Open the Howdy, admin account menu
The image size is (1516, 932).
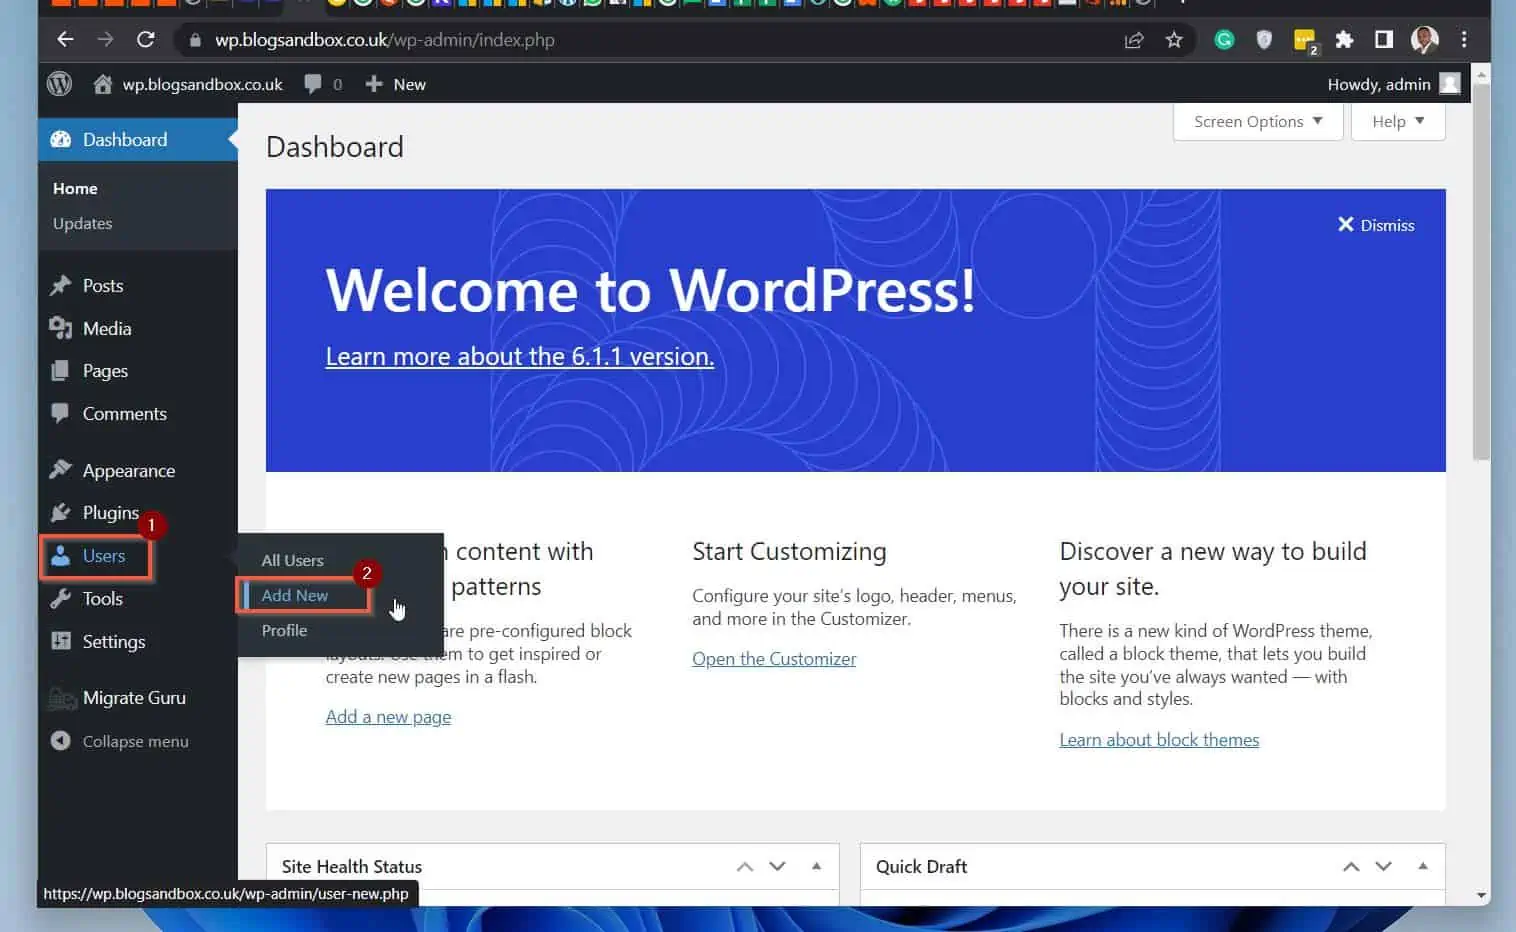pos(1394,84)
